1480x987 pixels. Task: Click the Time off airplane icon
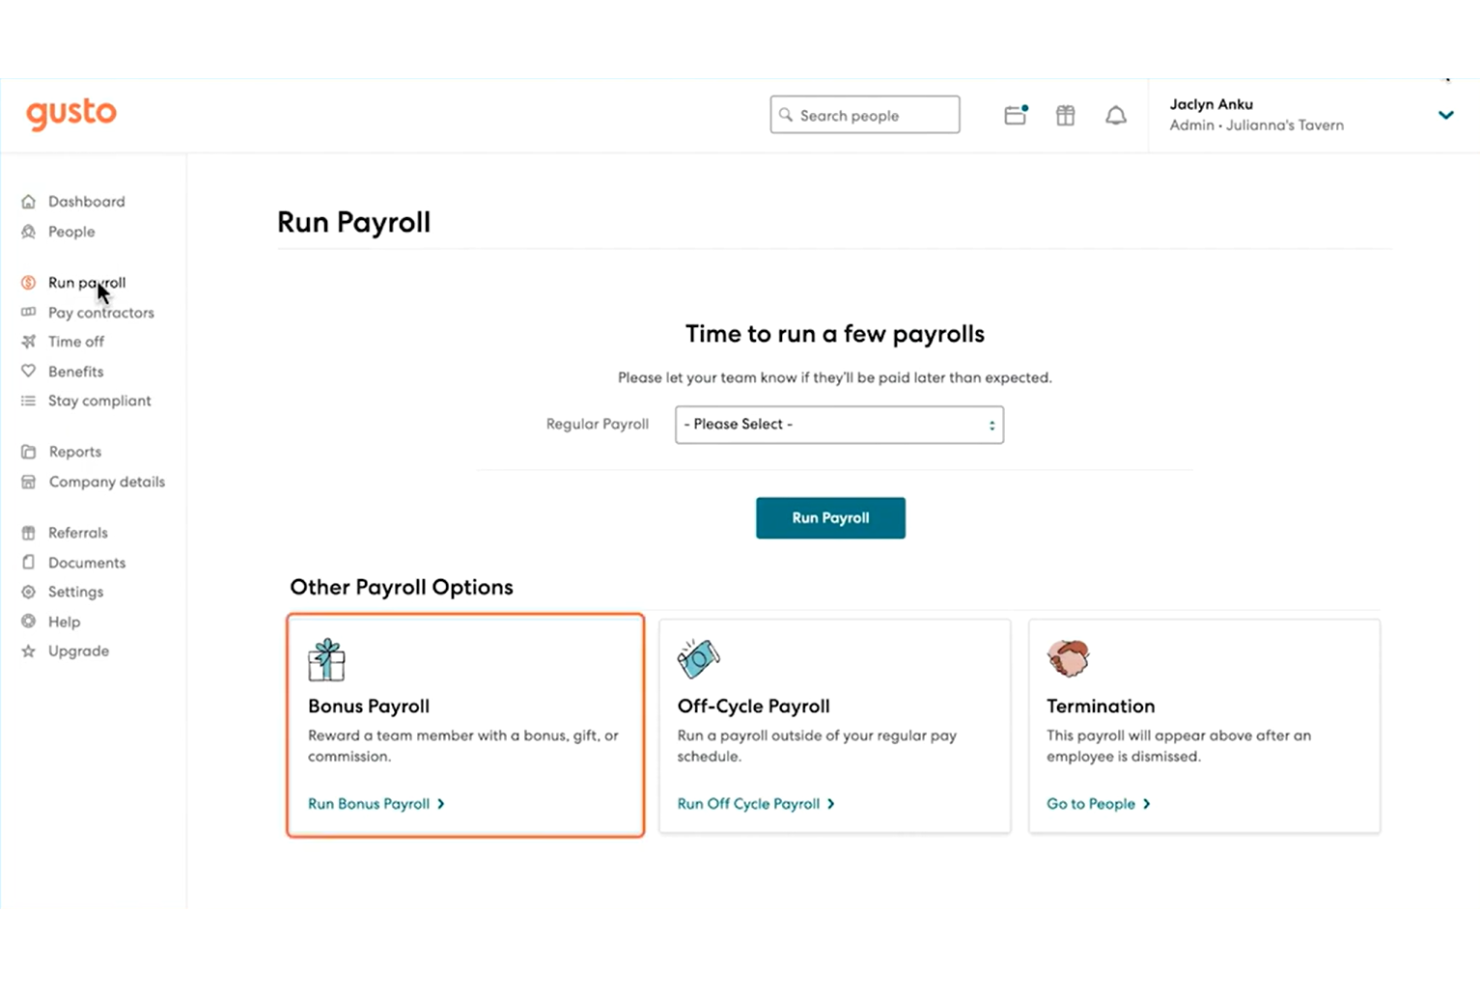click(28, 342)
